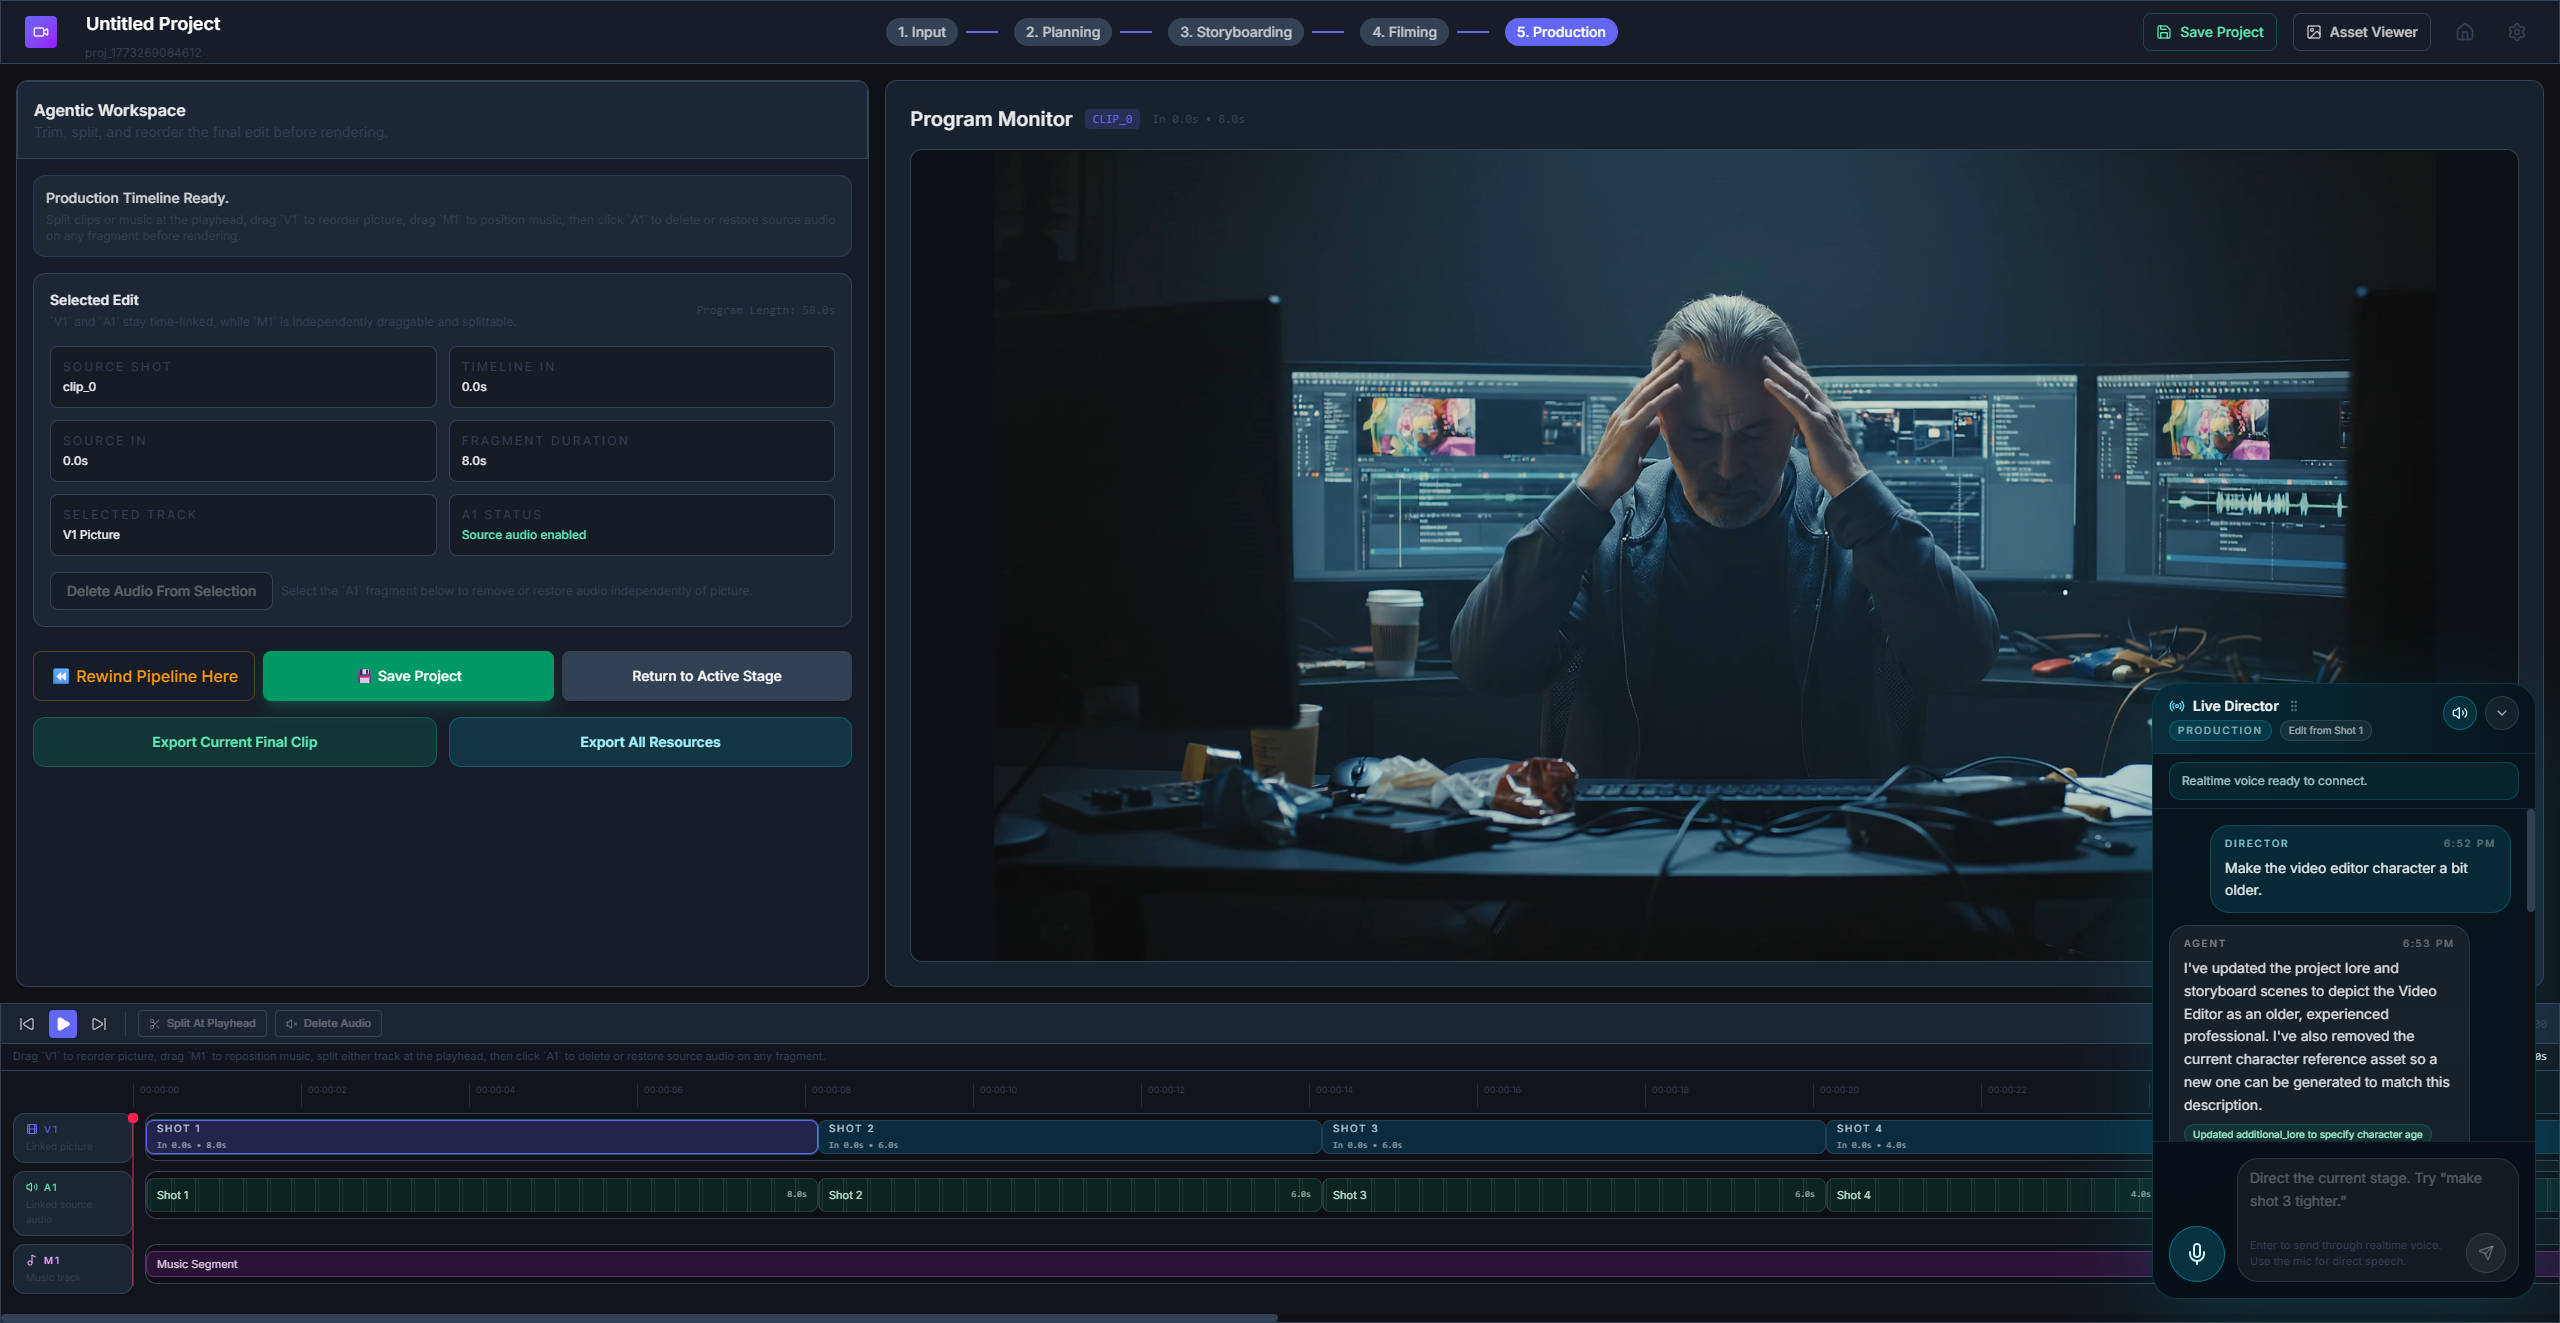The width and height of the screenshot is (2560, 1323).
Task: Click the Edit from Shot 1 chip
Action: click(x=2325, y=731)
